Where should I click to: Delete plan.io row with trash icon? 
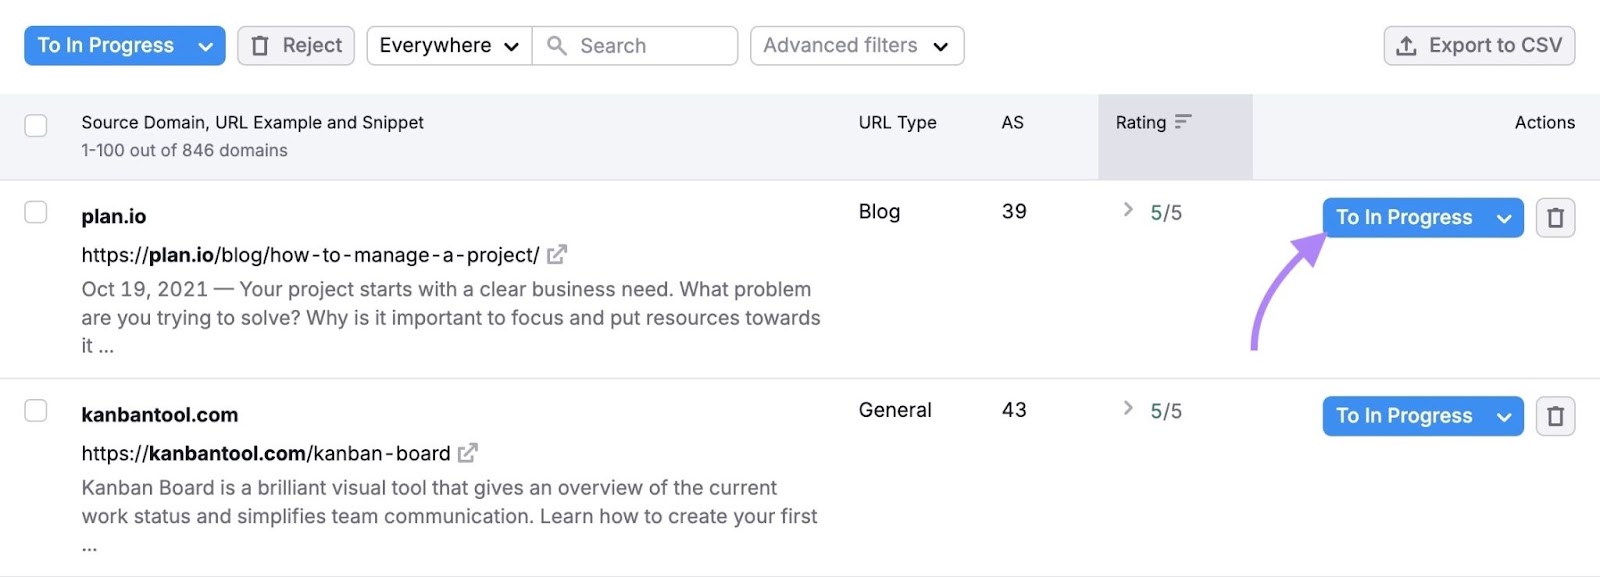coord(1555,218)
